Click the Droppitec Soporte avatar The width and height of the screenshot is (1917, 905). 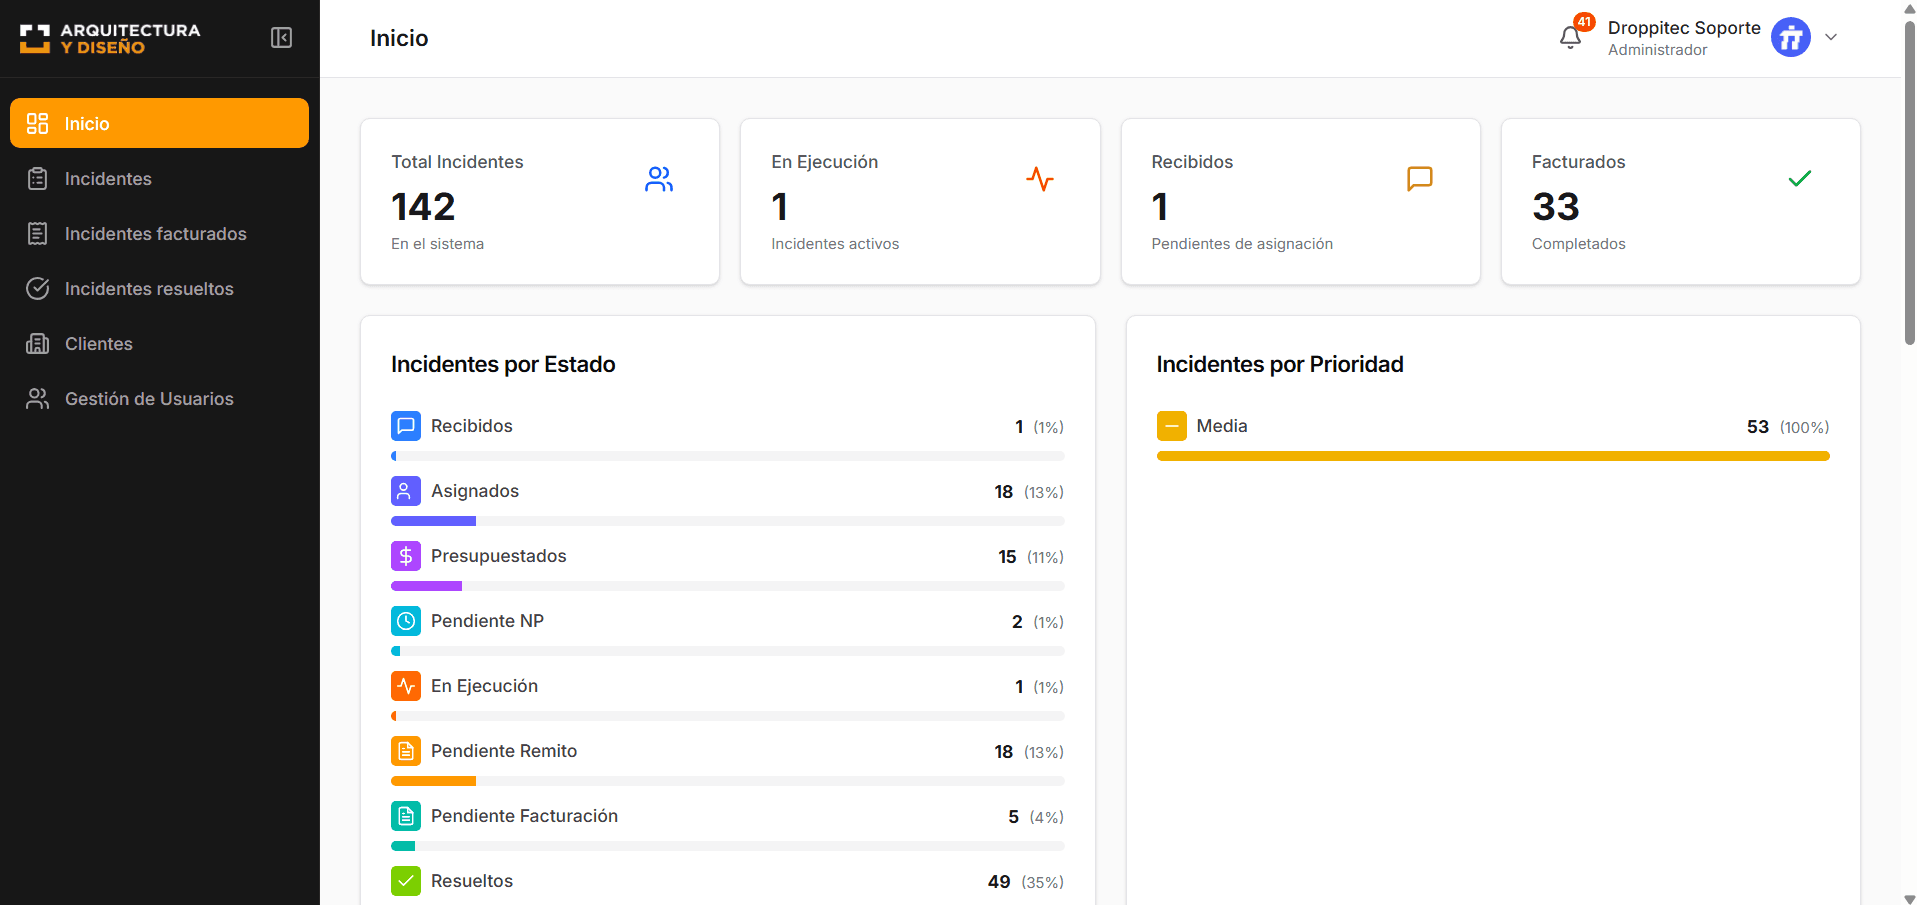(1790, 38)
